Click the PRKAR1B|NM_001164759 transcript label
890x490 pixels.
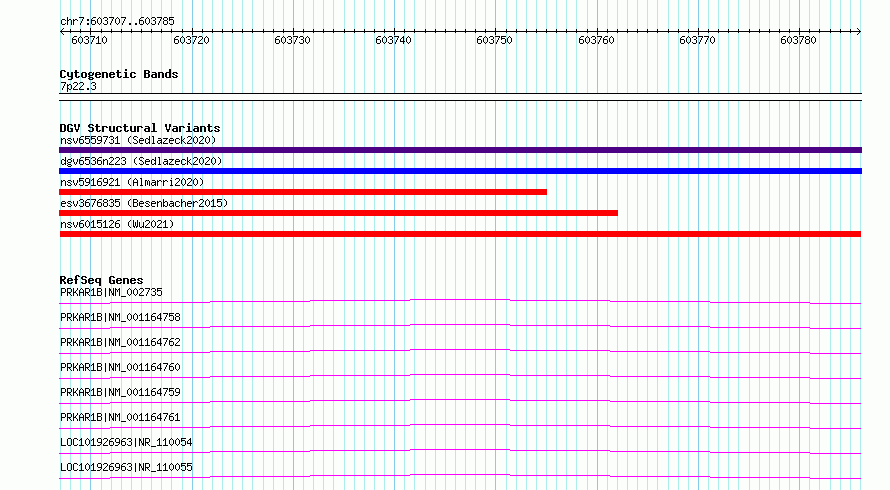[x=120, y=392]
